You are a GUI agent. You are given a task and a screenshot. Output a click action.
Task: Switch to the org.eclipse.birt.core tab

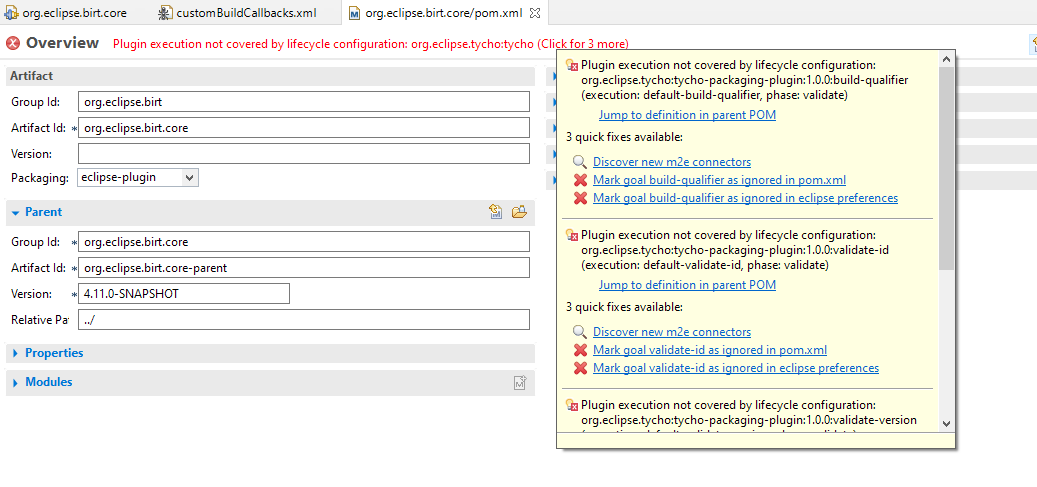point(73,13)
